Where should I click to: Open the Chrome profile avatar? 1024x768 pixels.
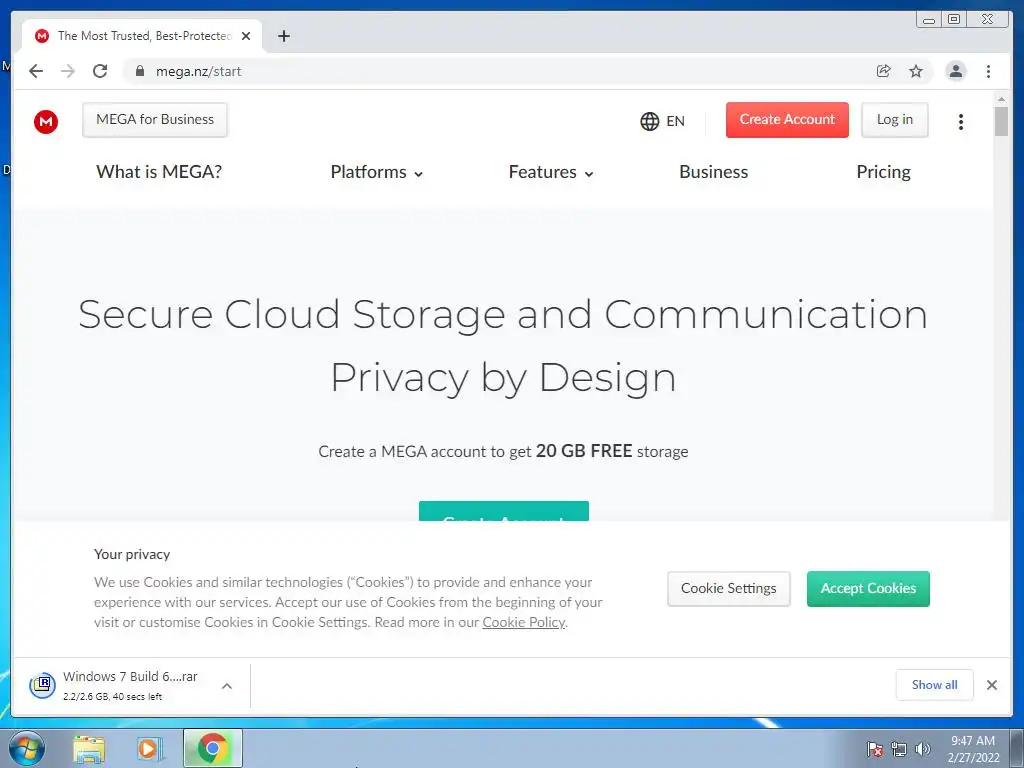[955, 71]
